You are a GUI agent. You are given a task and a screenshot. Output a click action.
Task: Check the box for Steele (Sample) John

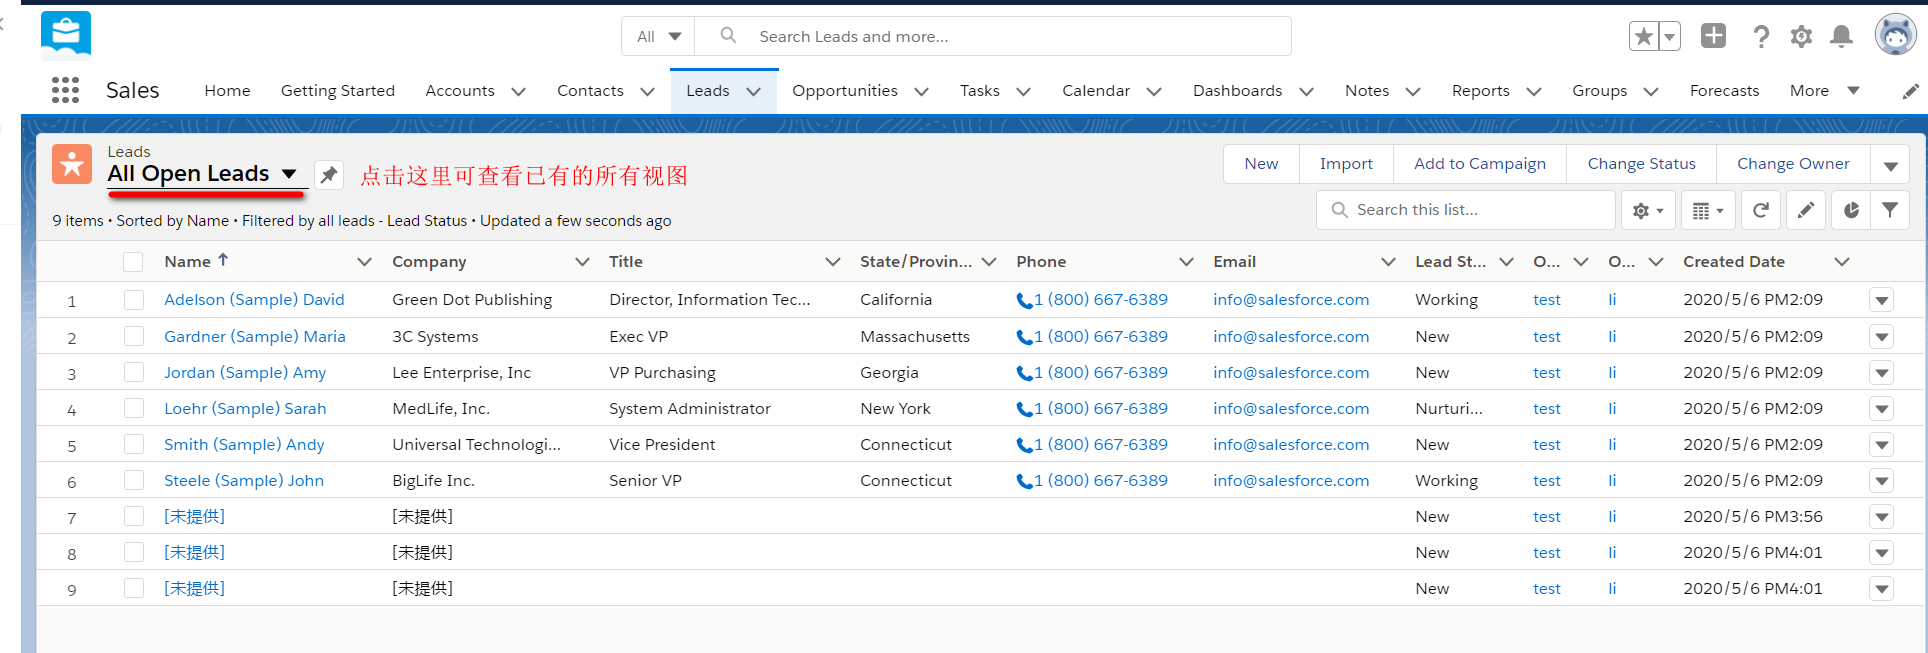[x=133, y=480]
